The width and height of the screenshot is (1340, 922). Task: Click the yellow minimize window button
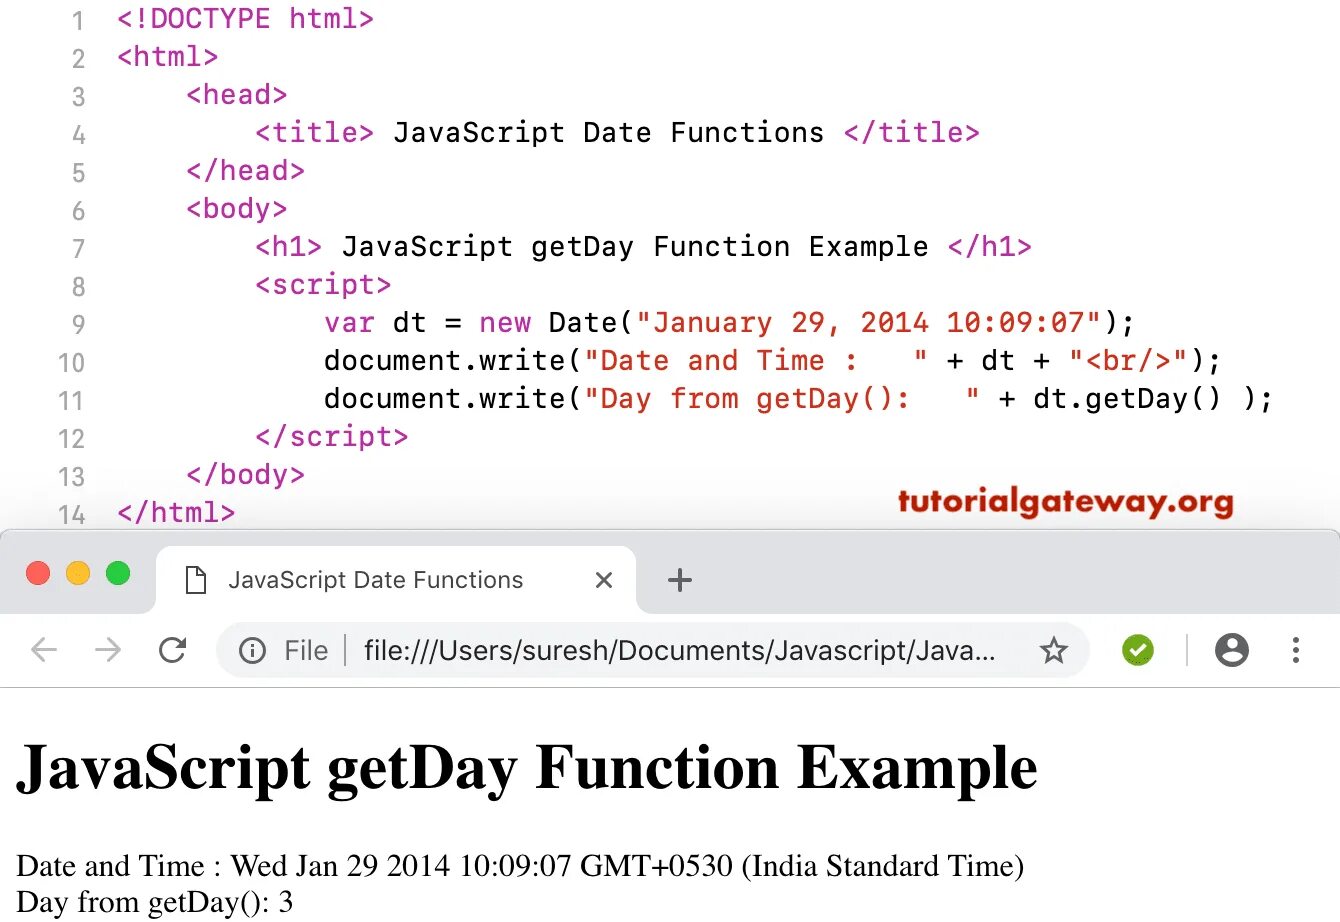coord(78,573)
